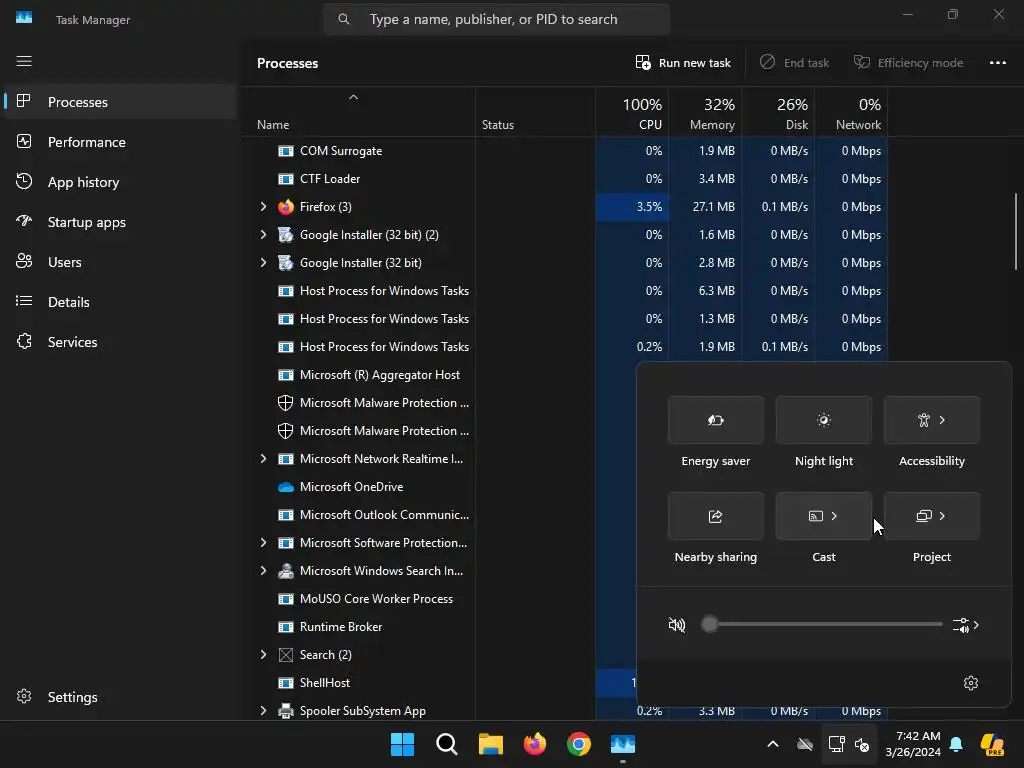Click the End task button
The height and width of the screenshot is (768, 1024).
794,63
